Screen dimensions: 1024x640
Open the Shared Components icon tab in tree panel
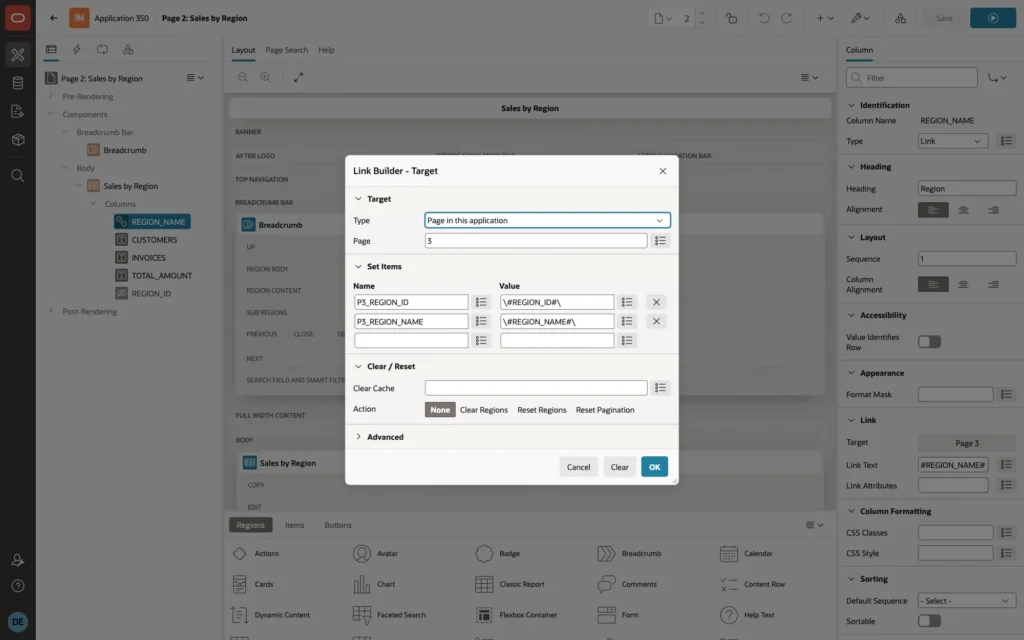tap(128, 50)
